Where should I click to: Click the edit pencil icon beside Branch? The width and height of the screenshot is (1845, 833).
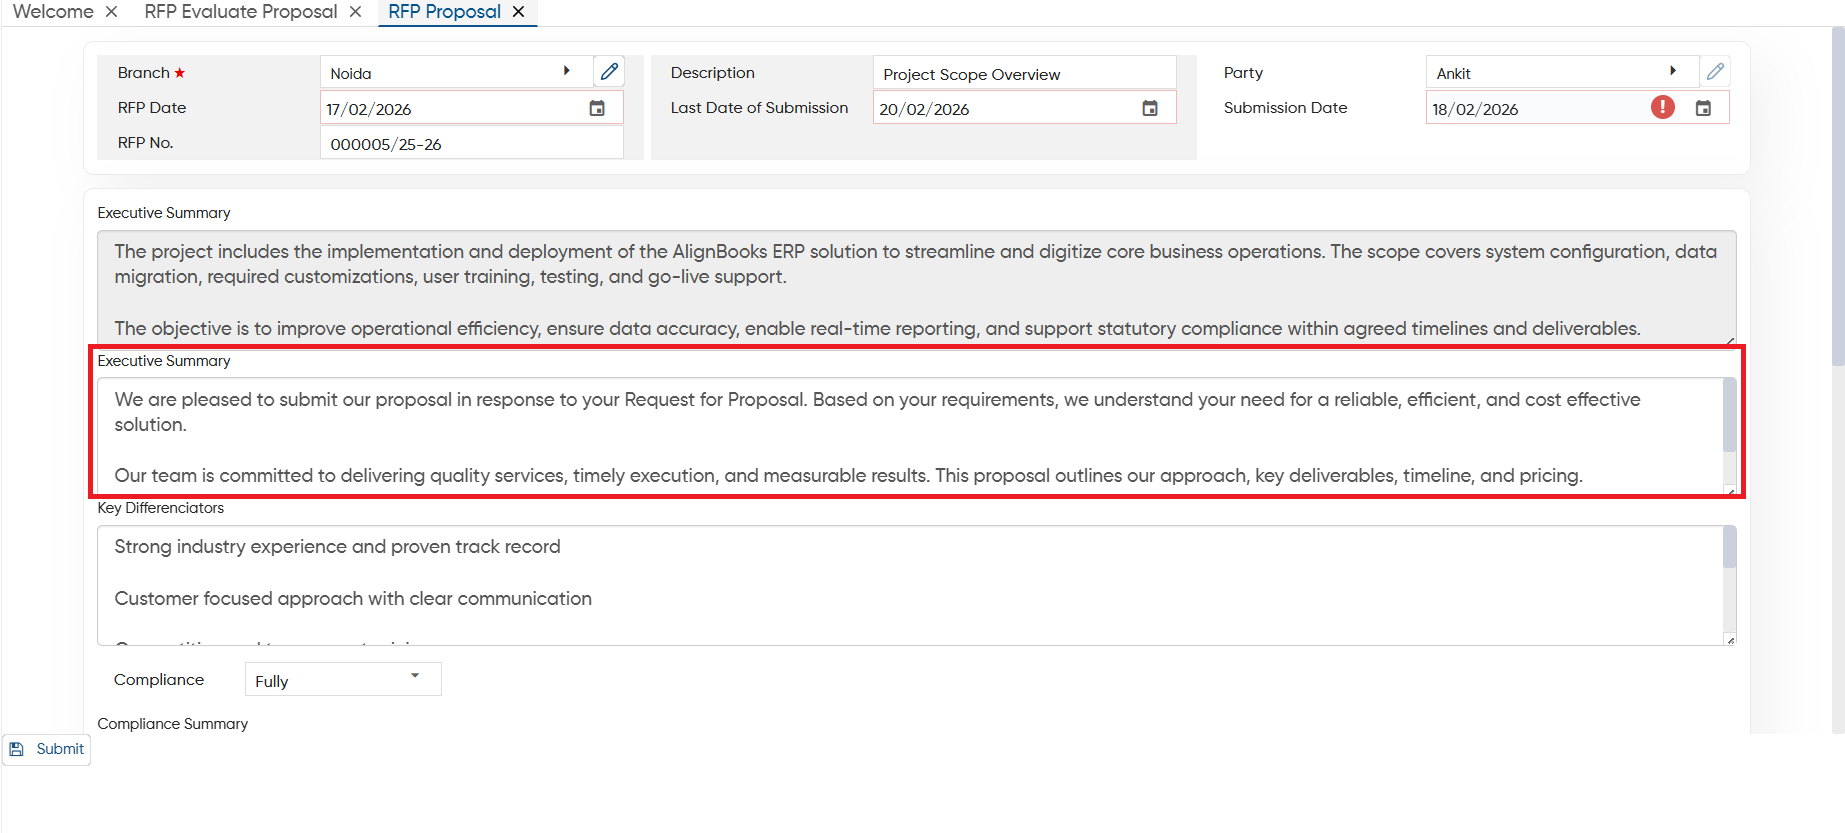point(609,72)
